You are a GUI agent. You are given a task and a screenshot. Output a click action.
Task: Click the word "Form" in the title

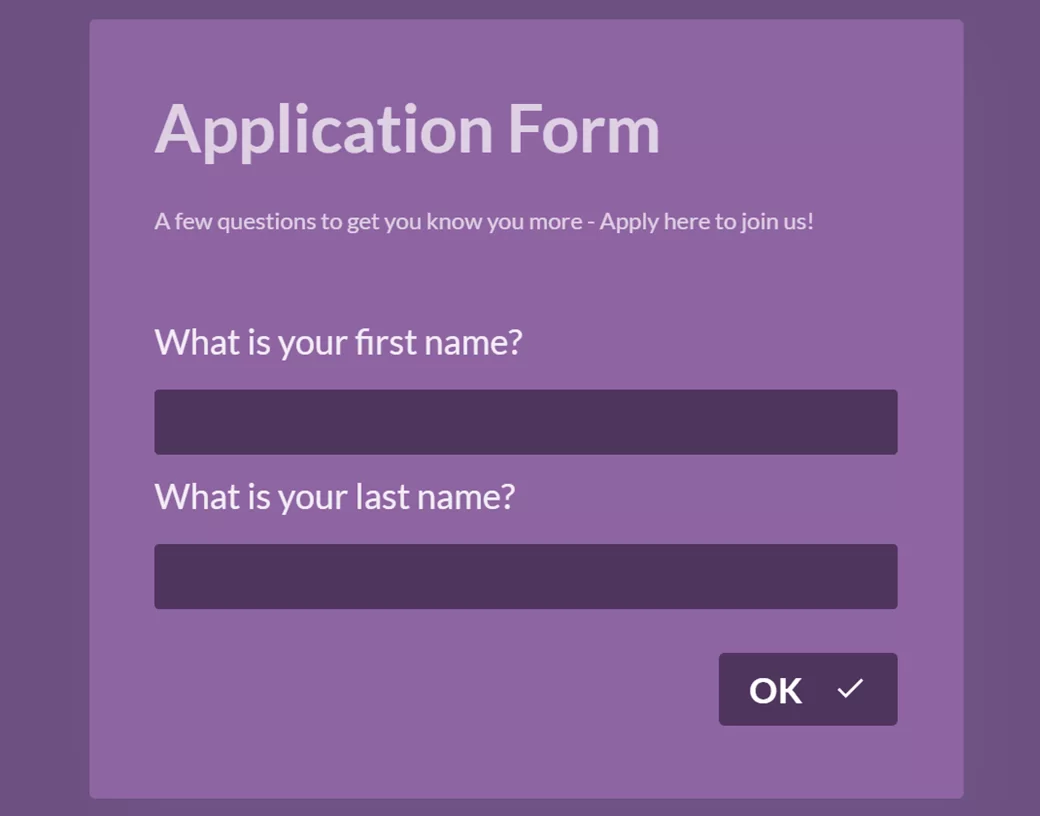click(x=584, y=129)
